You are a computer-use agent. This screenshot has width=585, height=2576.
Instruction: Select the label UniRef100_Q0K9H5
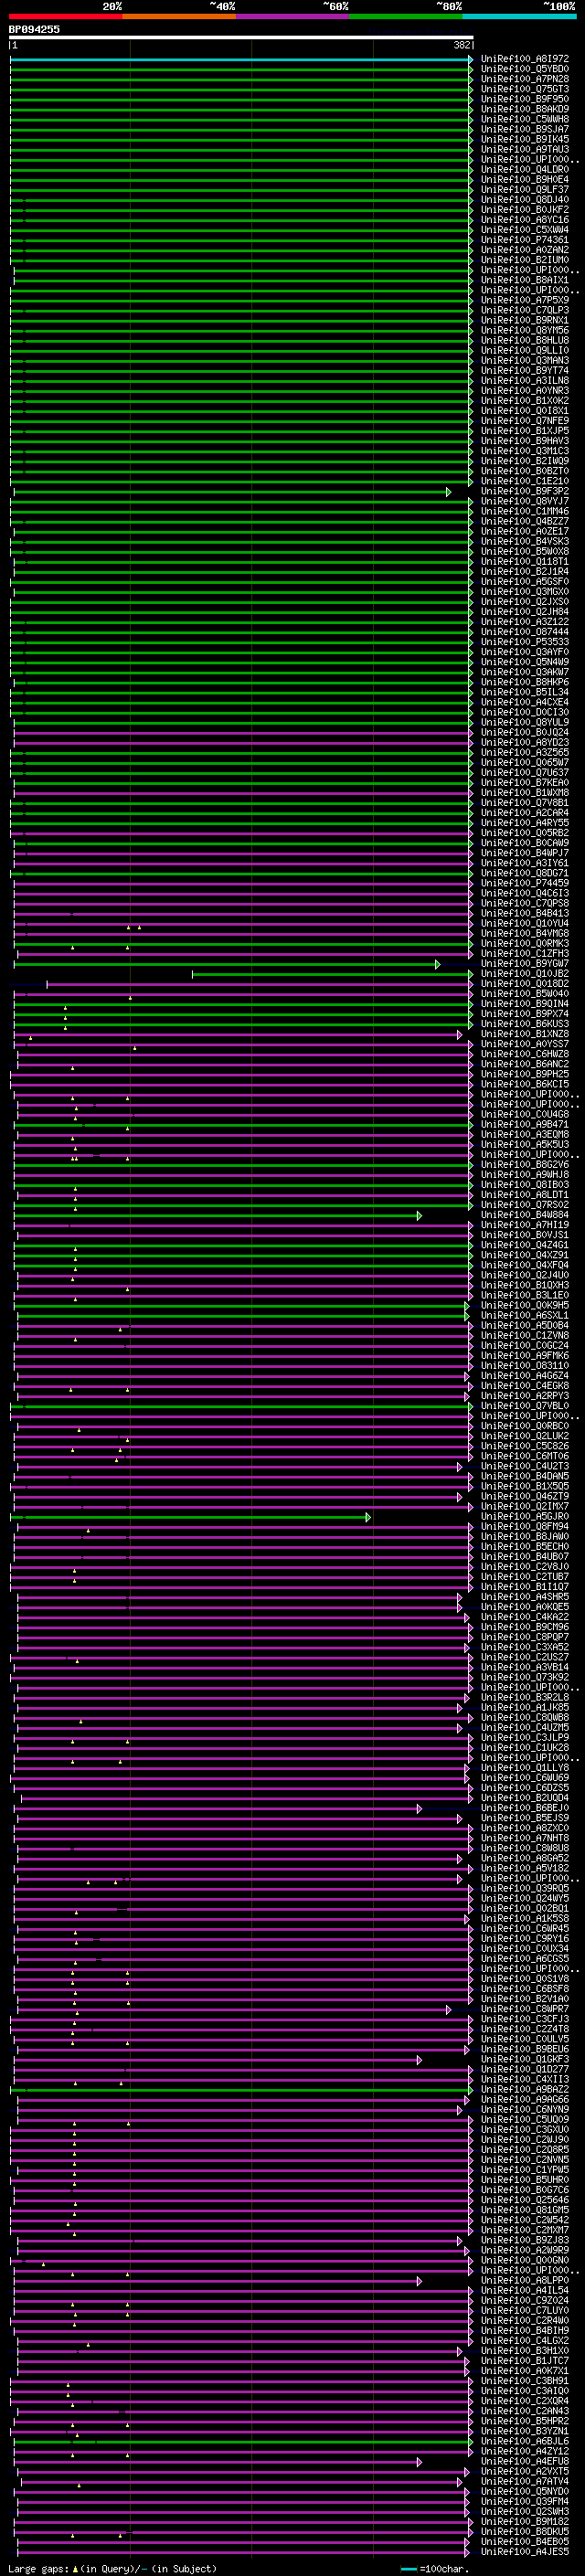point(525,1305)
